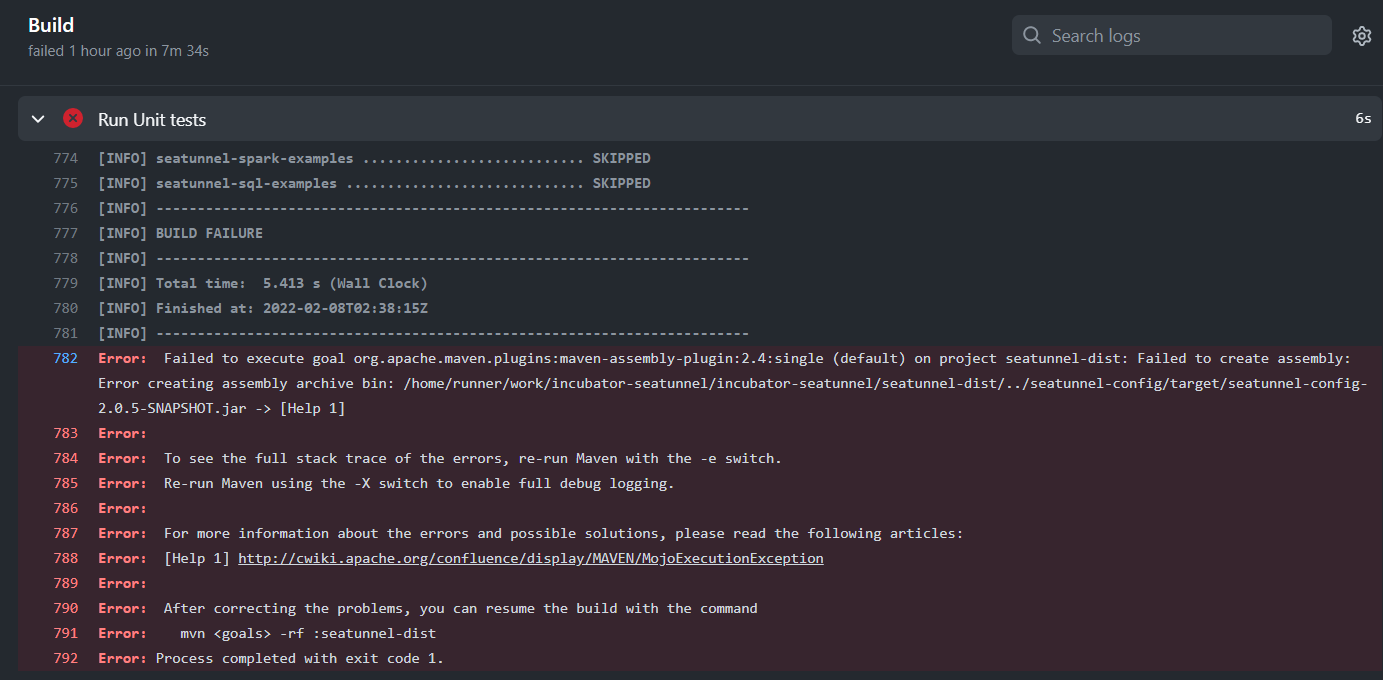Collapse the Run Unit tests step
1383x680 pixels.
point(38,119)
